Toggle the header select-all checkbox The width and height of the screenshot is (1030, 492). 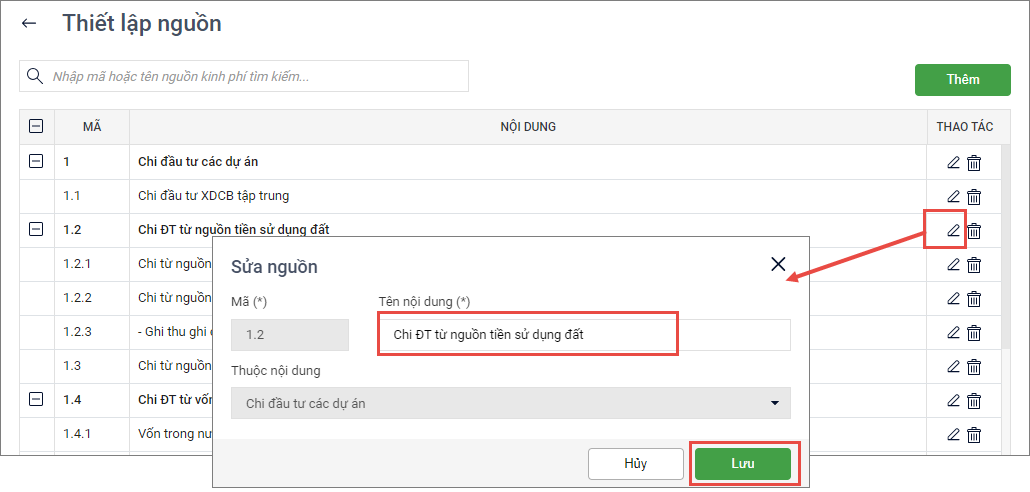tap(36, 127)
